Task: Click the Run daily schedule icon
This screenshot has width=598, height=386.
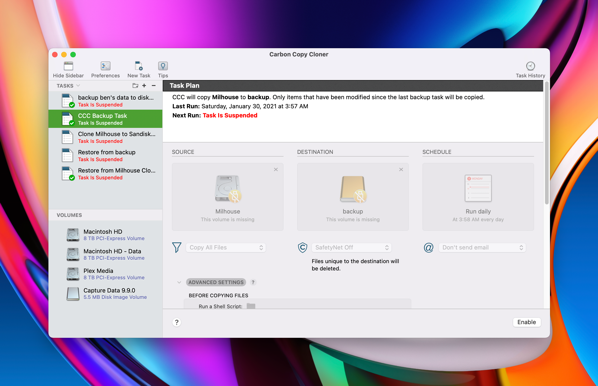Action: click(x=478, y=188)
